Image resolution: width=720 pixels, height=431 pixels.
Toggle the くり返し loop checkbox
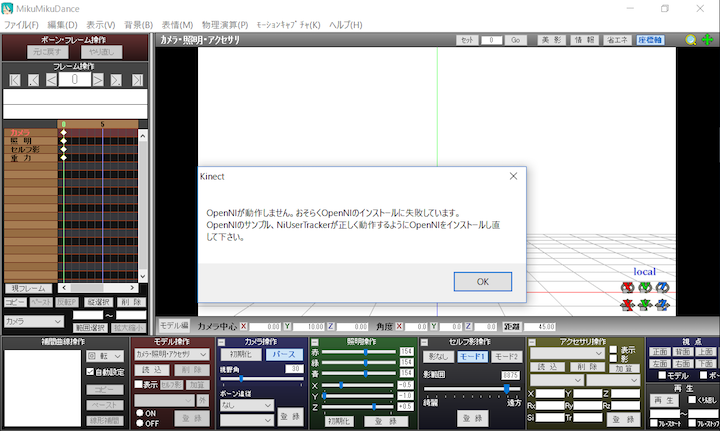692,400
